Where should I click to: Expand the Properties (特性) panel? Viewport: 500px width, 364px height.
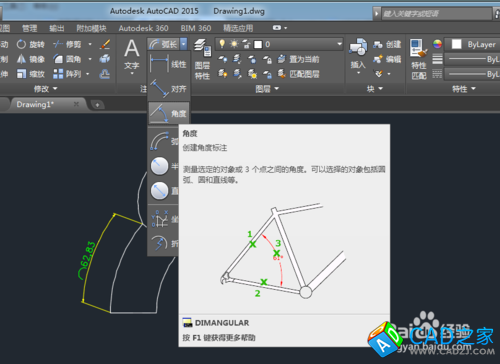464,89
